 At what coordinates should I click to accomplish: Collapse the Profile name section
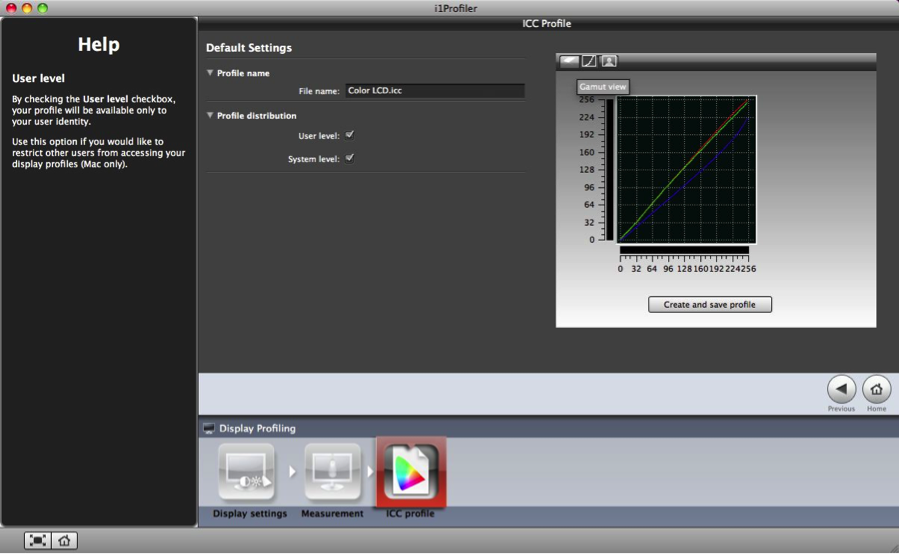tap(210, 73)
